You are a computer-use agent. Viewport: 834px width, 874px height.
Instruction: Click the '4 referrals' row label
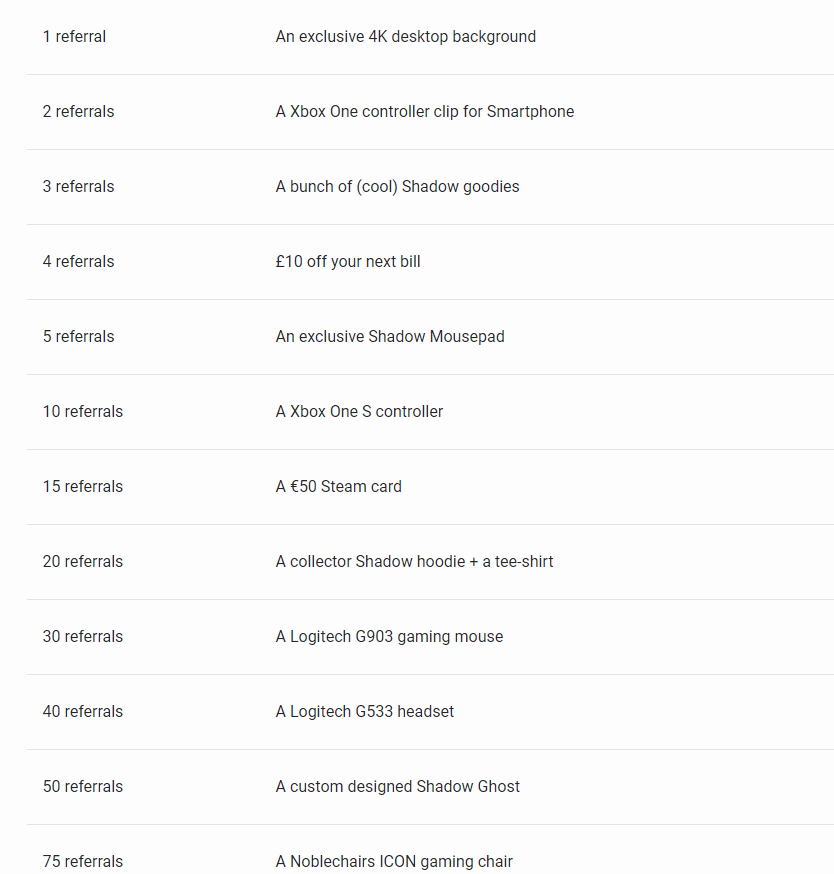point(79,261)
